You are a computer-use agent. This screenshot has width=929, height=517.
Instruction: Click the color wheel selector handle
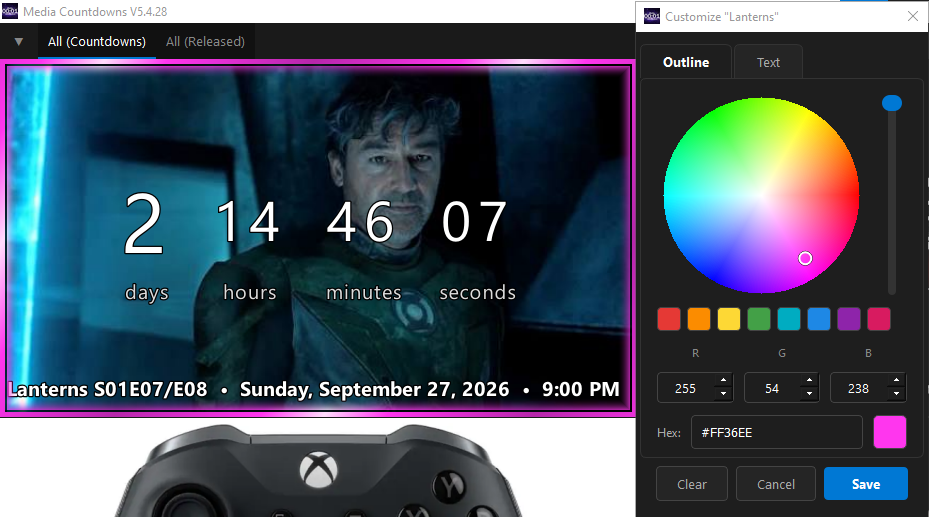point(805,258)
